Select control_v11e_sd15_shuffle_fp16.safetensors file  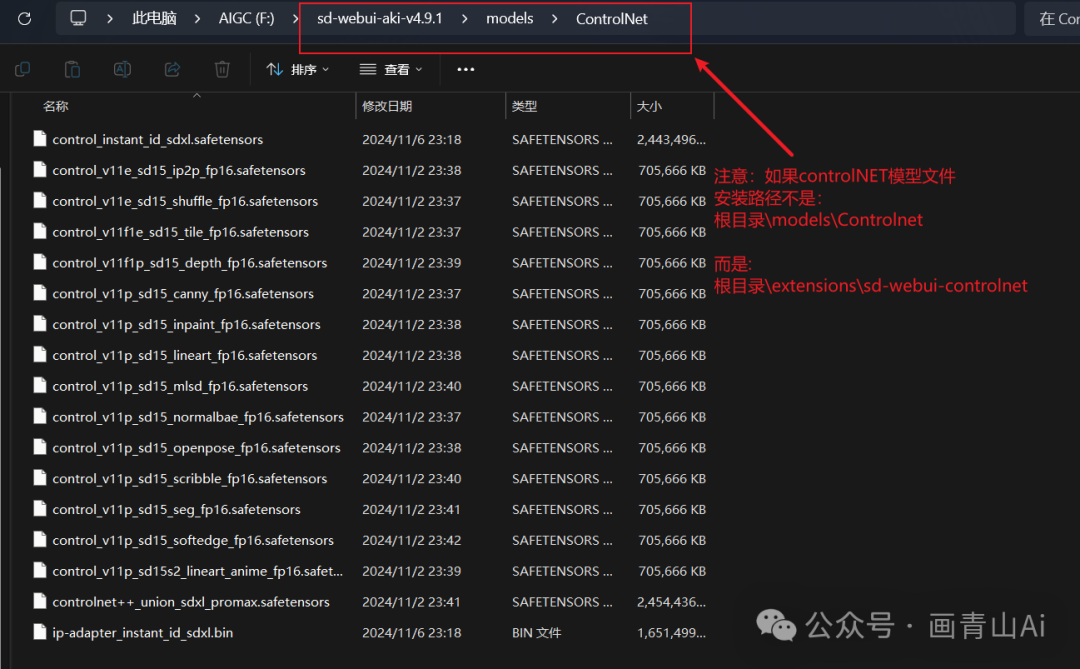(x=185, y=201)
